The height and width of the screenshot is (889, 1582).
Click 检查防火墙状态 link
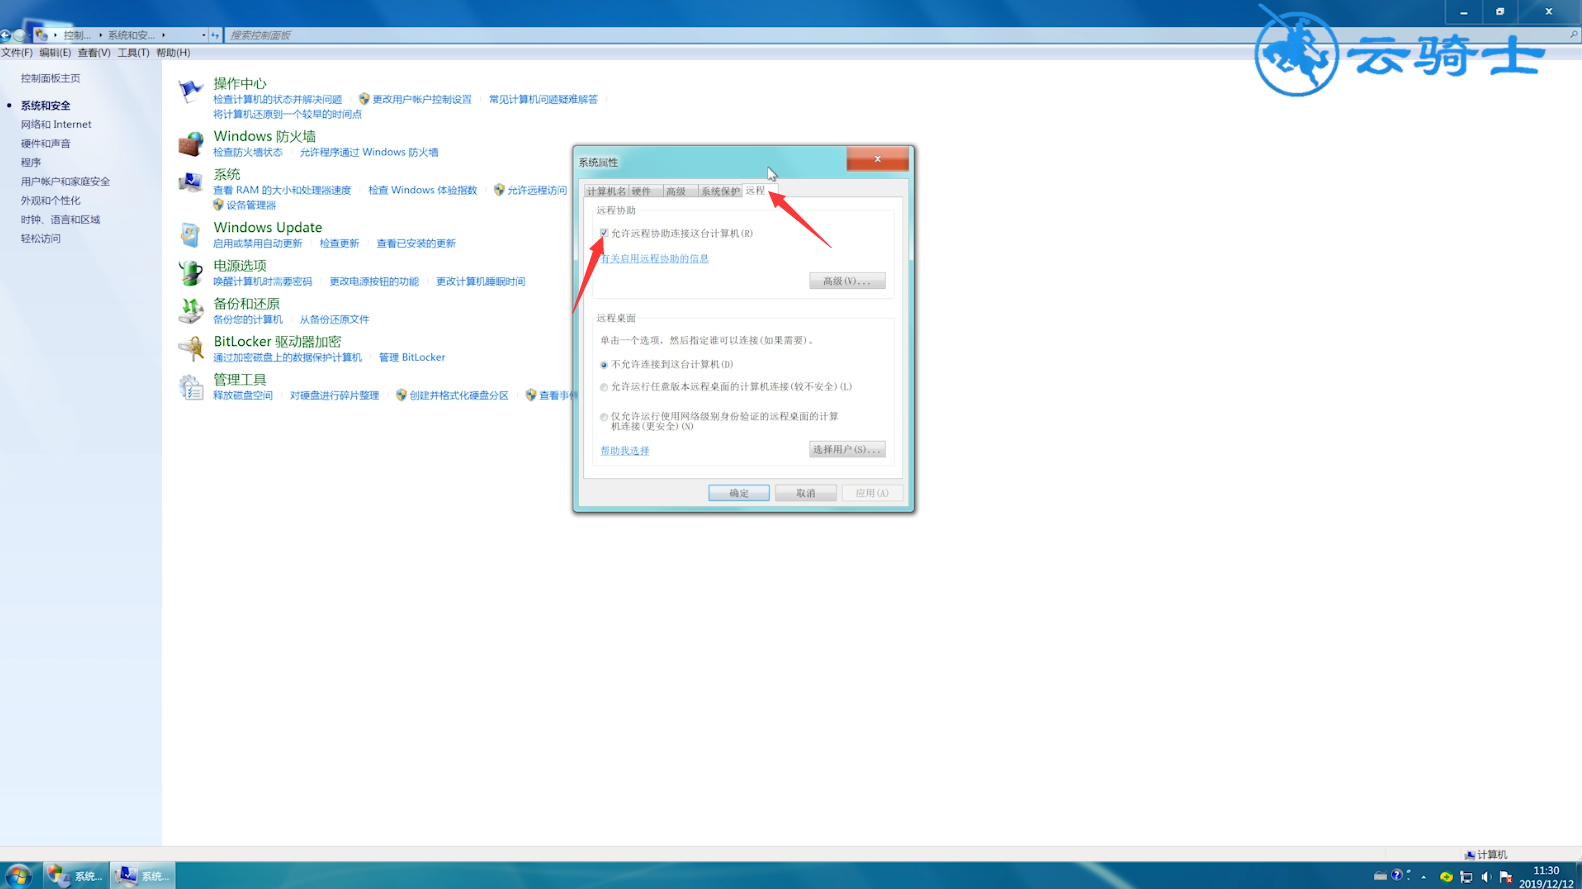pos(248,152)
